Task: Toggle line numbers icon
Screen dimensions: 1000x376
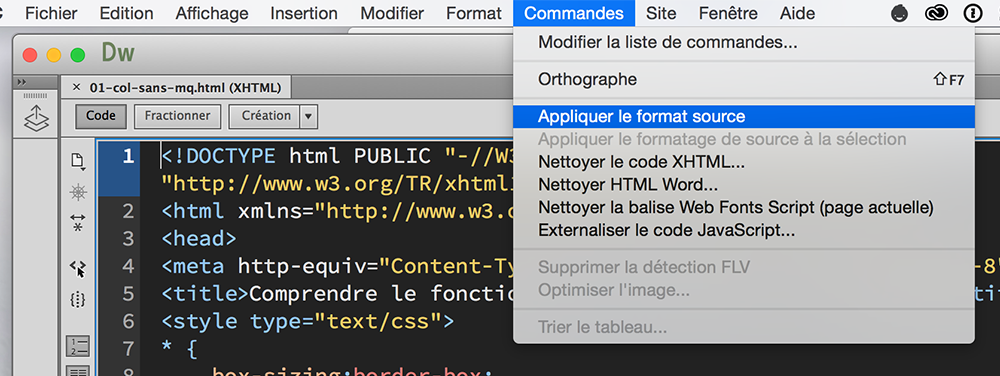Action: point(78,347)
